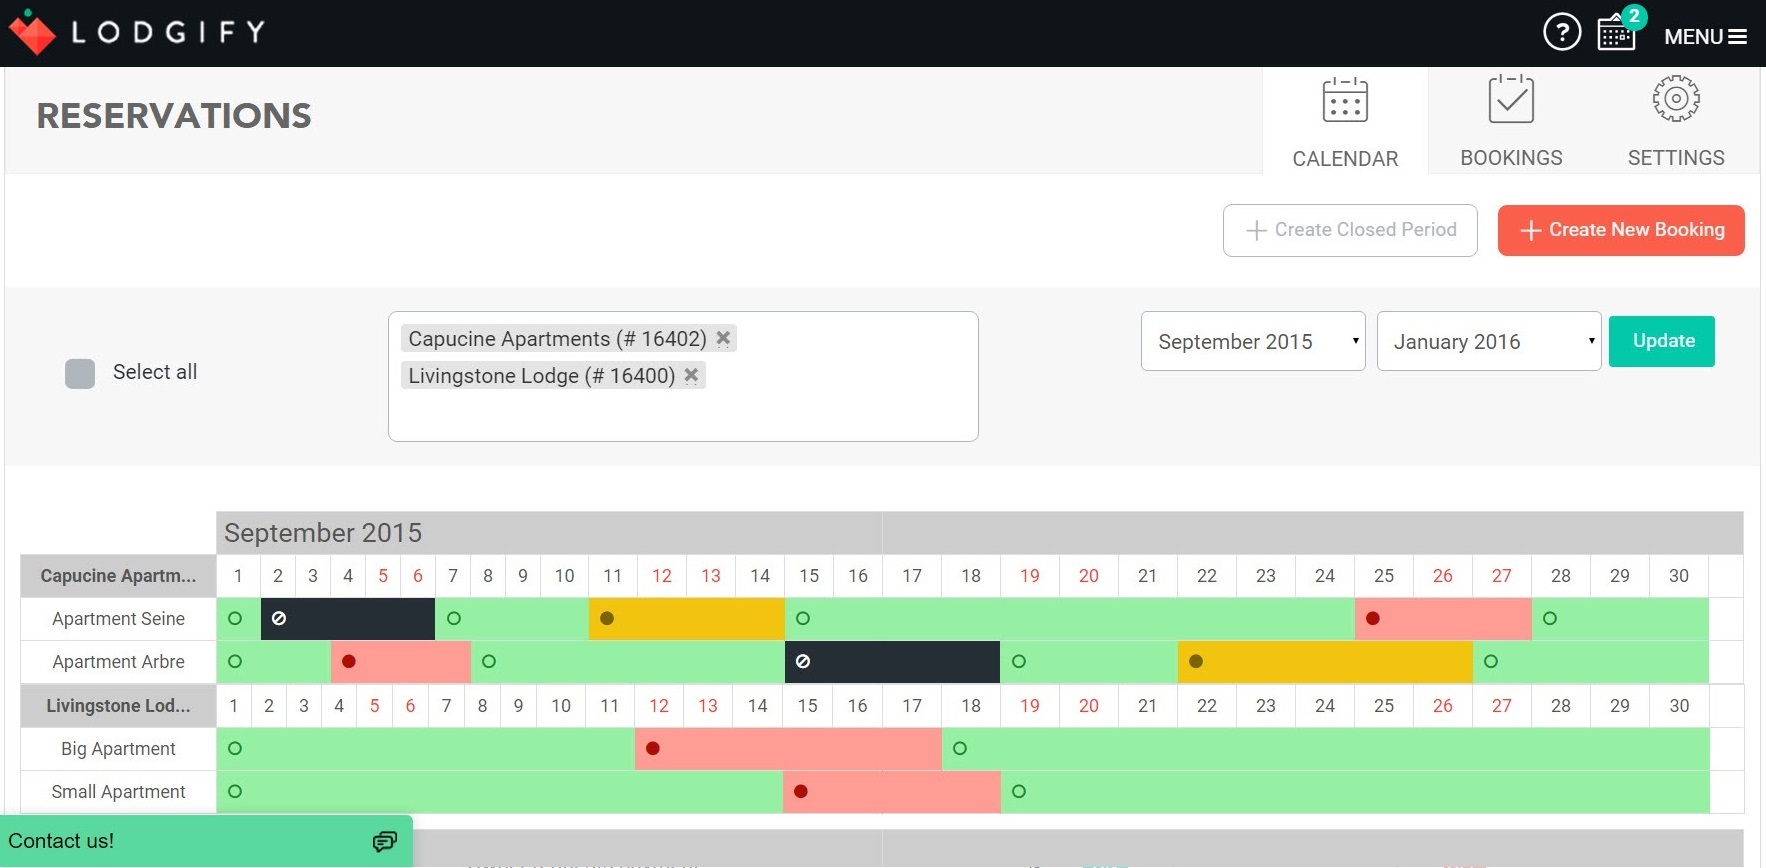
Task: Click Create Closed Period button
Action: tap(1350, 230)
